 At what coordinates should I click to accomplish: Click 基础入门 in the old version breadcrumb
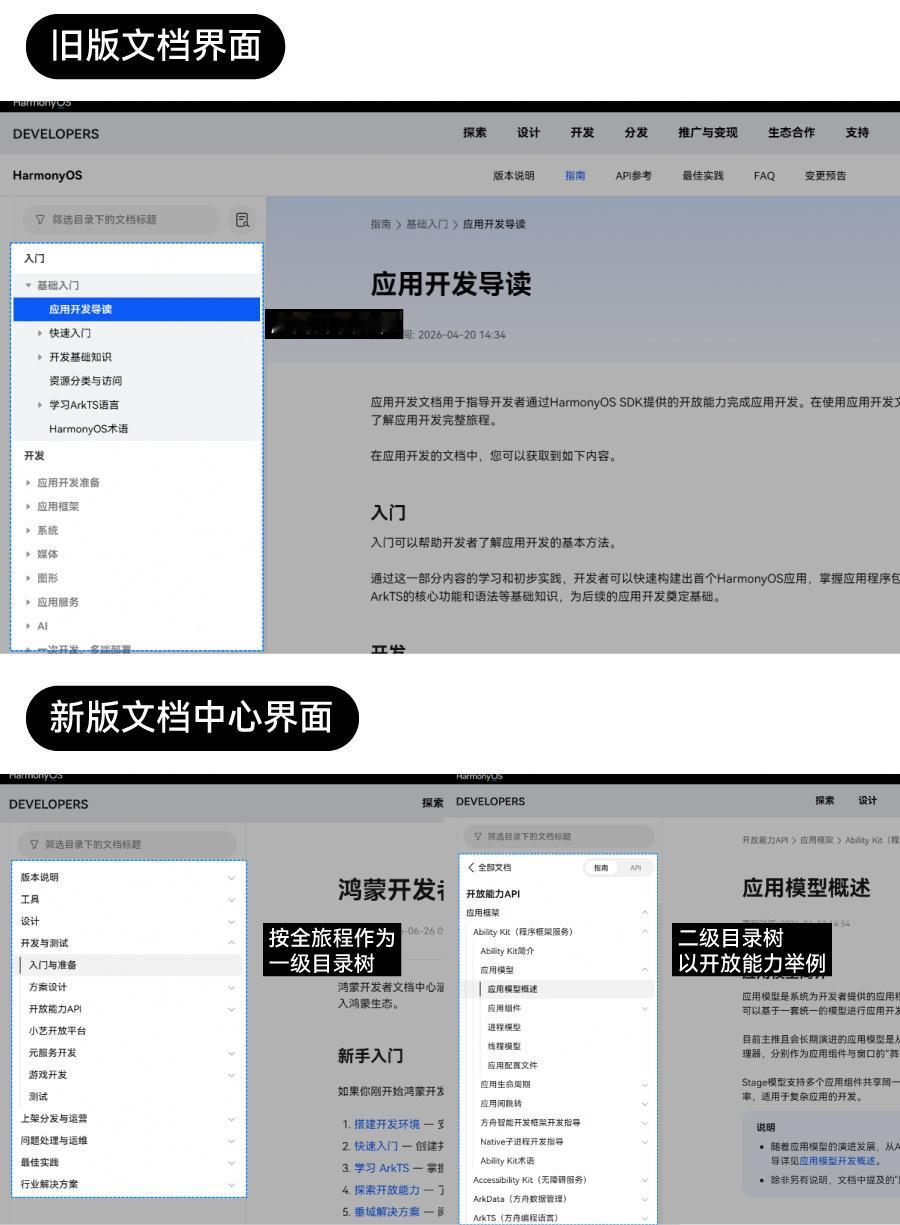click(x=427, y=224)
